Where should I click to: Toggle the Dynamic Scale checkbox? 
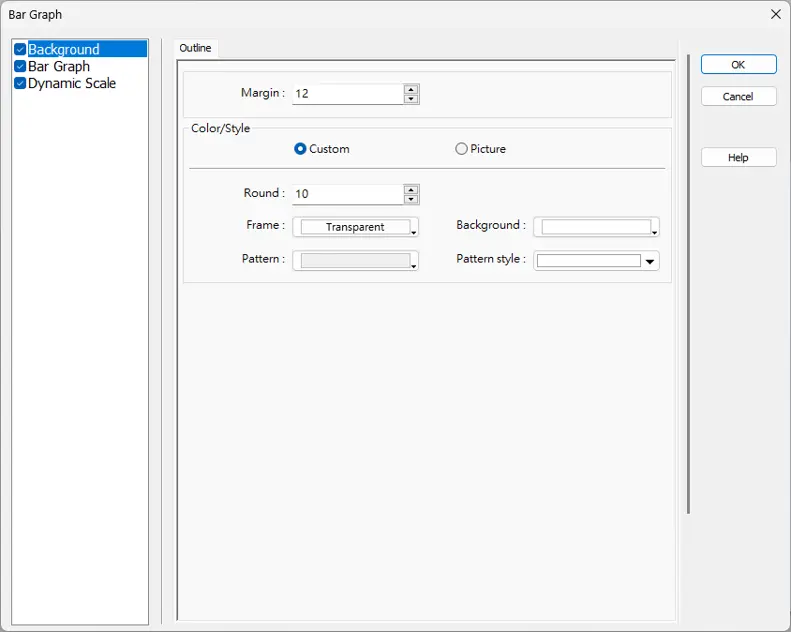tap(20, 83)
